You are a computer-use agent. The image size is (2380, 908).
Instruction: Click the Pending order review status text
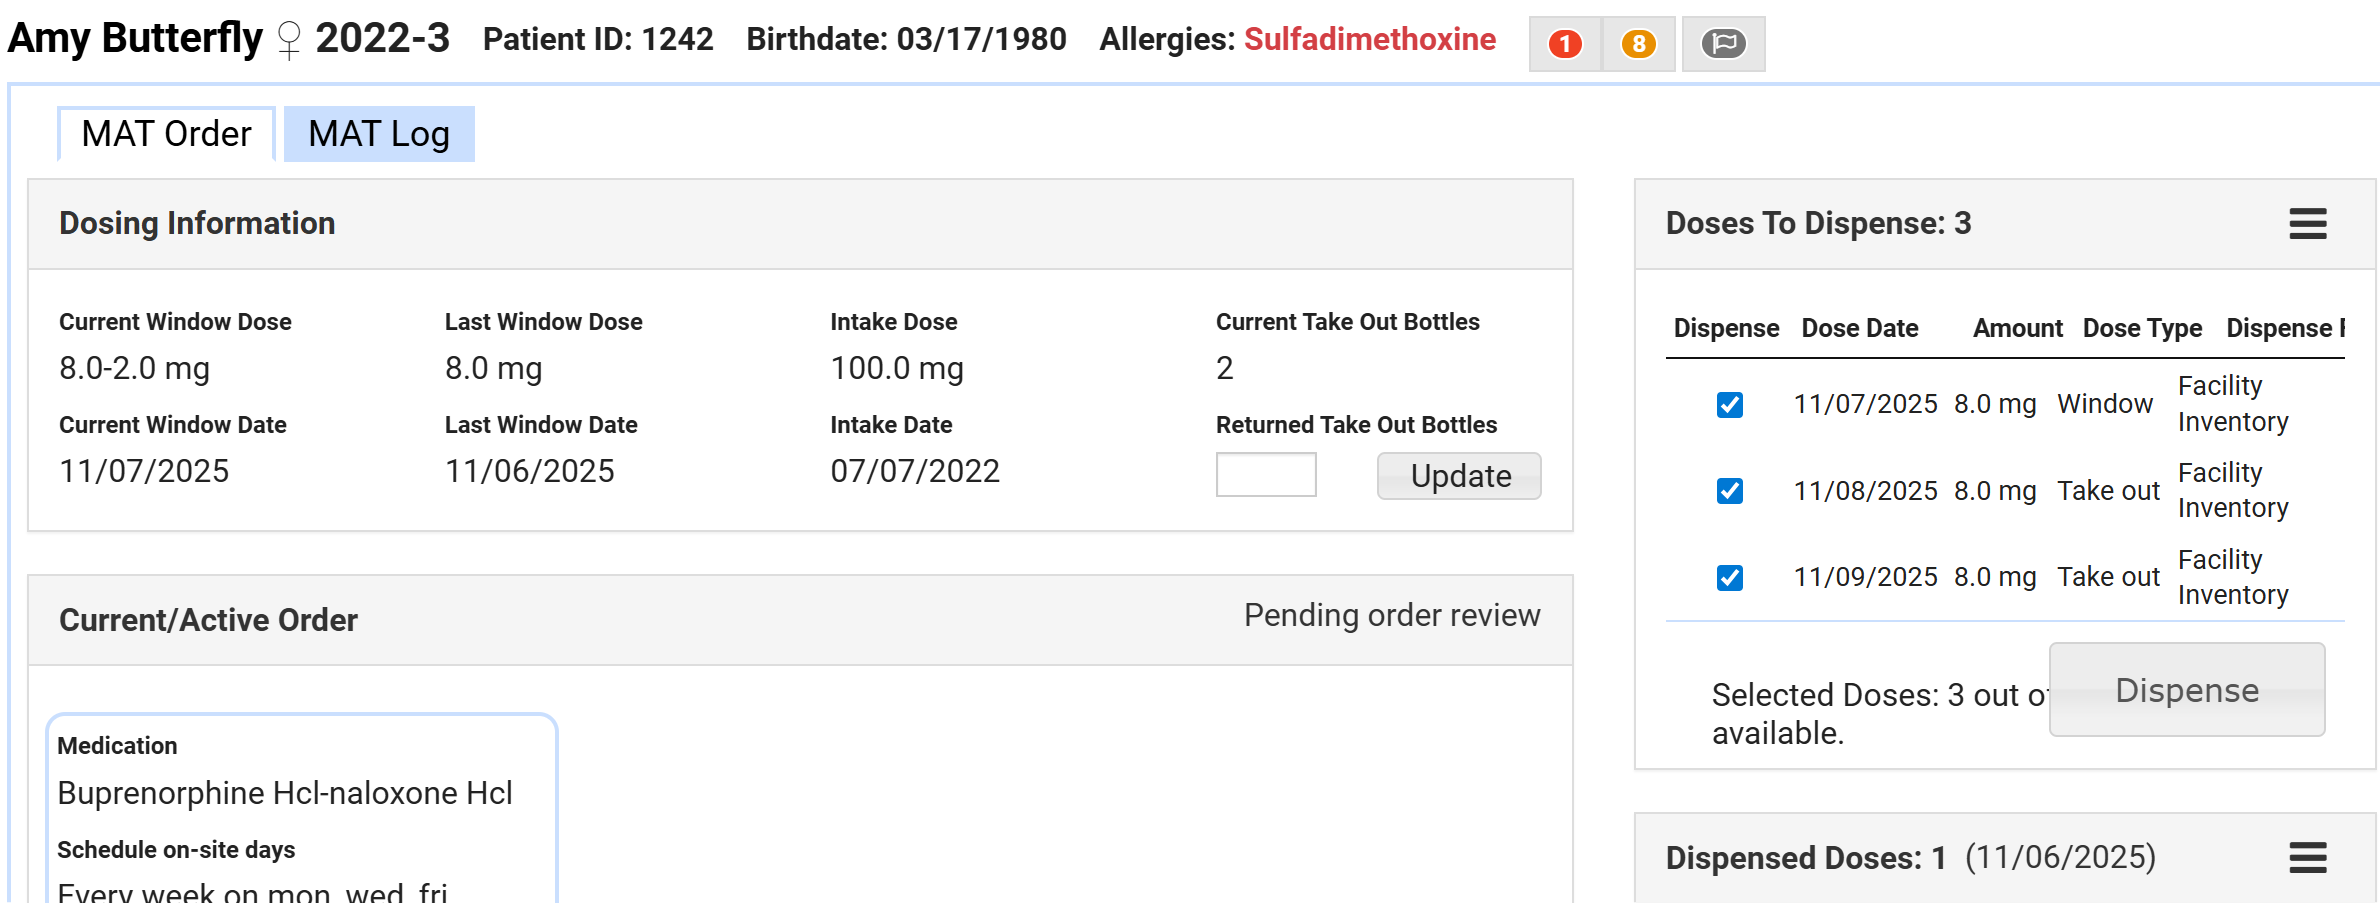coord(1391,616)
